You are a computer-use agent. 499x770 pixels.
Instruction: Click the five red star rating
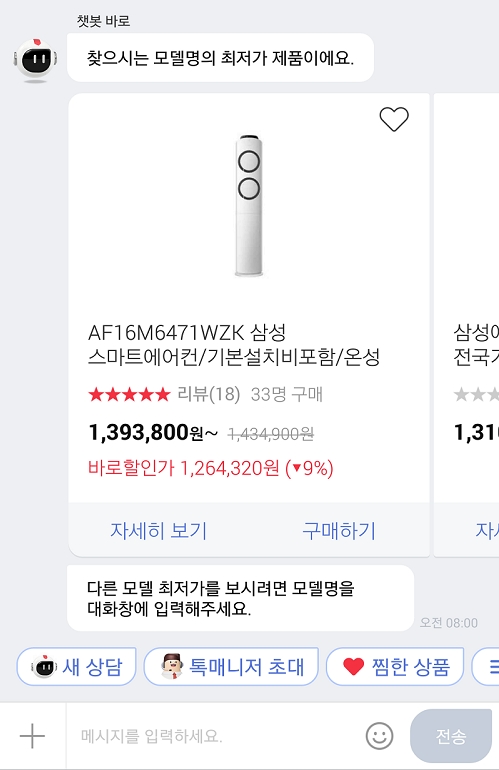[129, 394]
